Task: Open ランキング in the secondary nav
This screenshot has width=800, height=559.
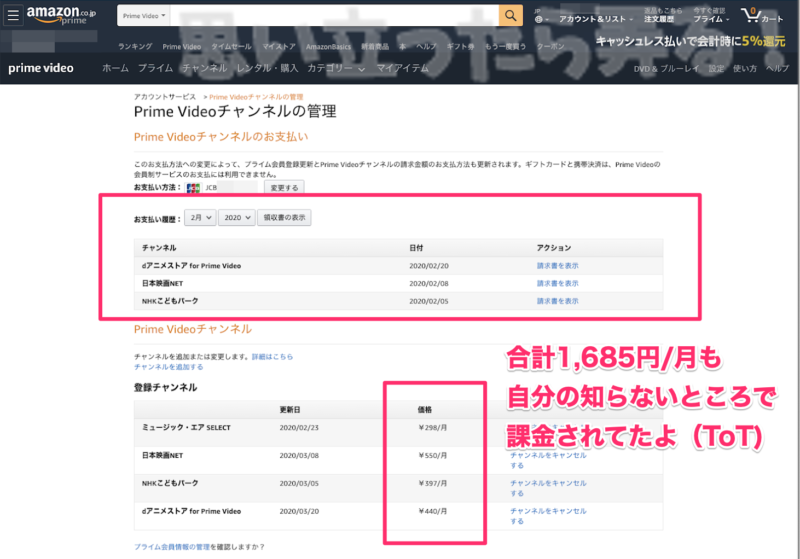Action: coord(135,46)
